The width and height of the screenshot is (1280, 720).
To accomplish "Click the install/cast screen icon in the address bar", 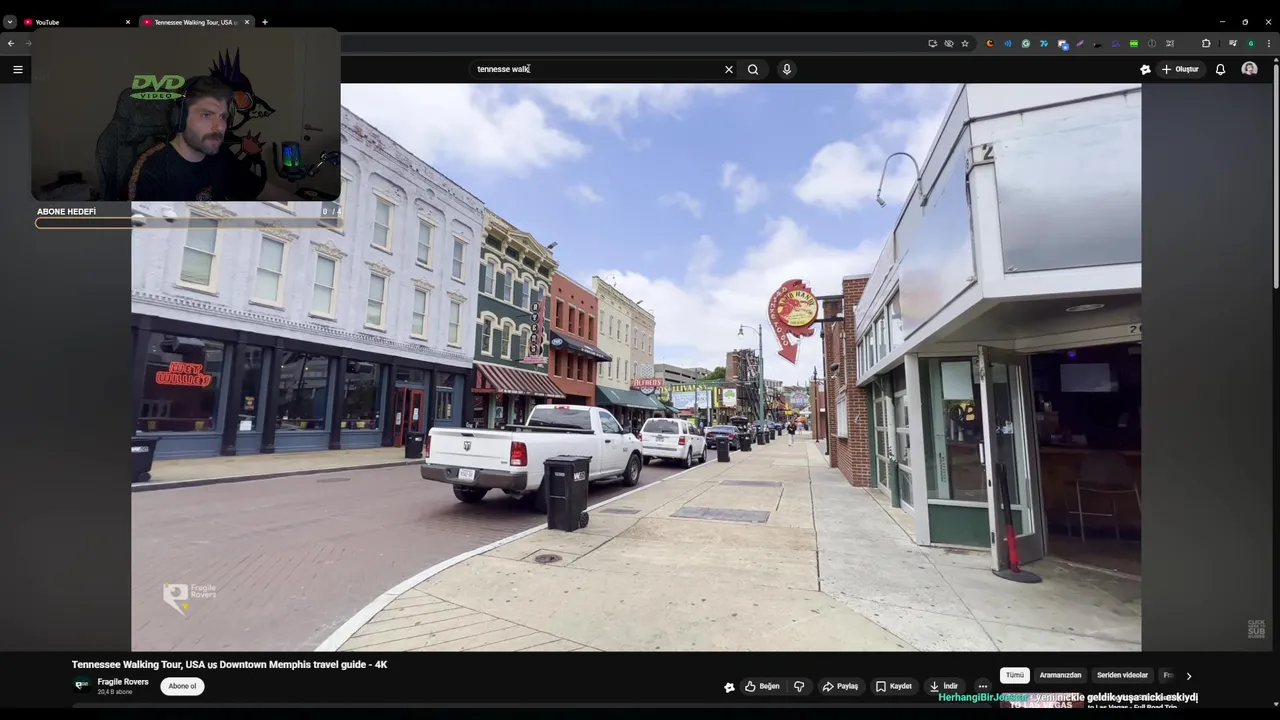I will [x=933, y=43].
